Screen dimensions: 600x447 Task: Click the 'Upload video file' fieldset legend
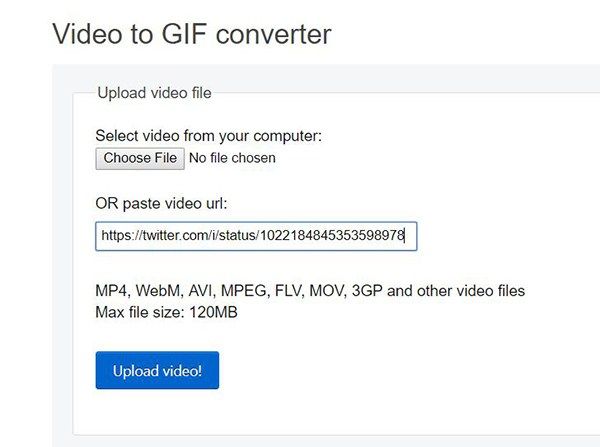pyautogui.click(x=154, y=93)
